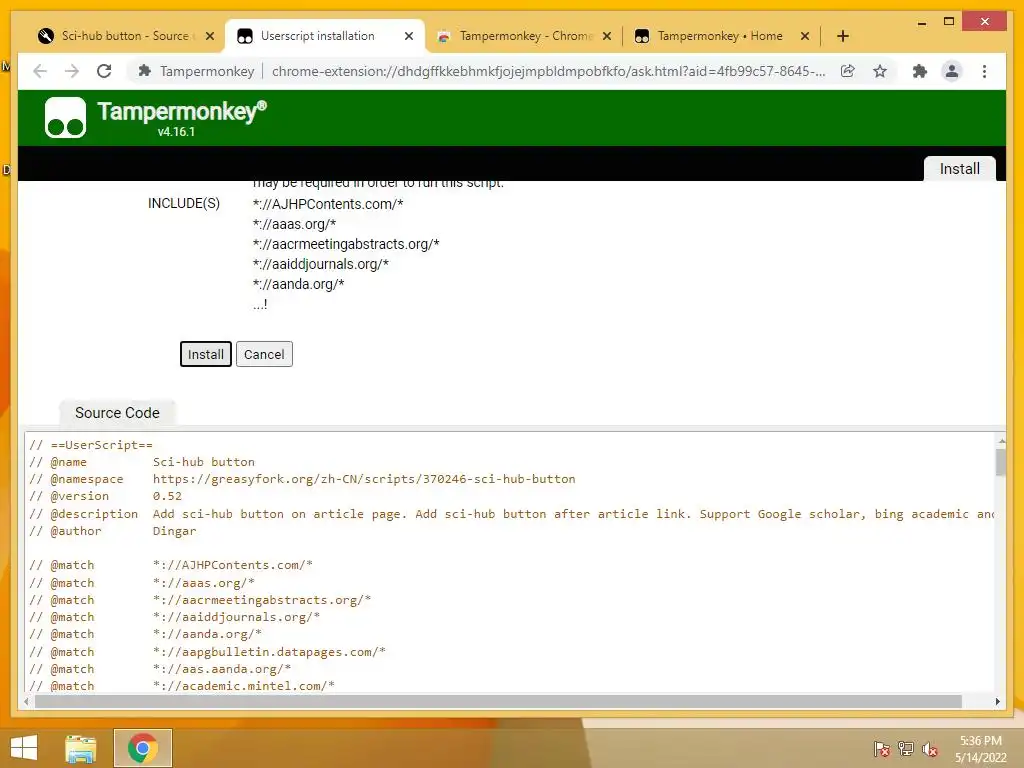Reload the page with the refresh icon
Screen dimensions: 1024x768
pos(104,71)
